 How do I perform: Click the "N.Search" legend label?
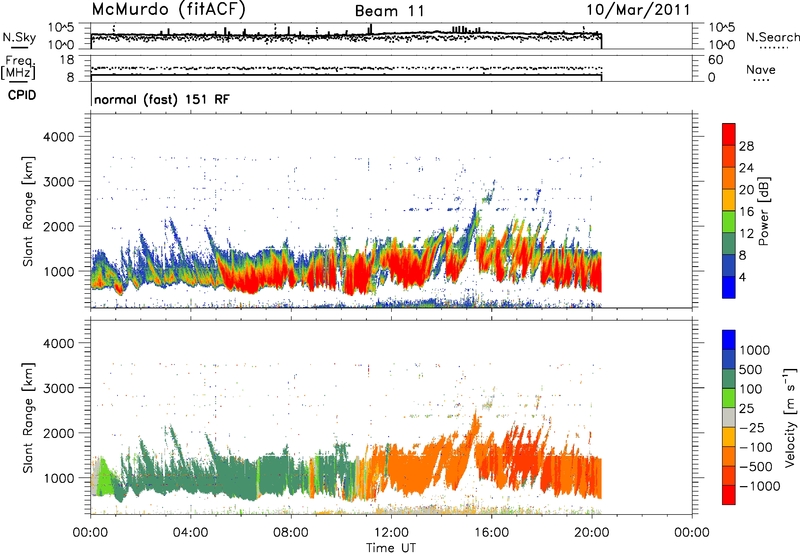[x=772, y=37]
